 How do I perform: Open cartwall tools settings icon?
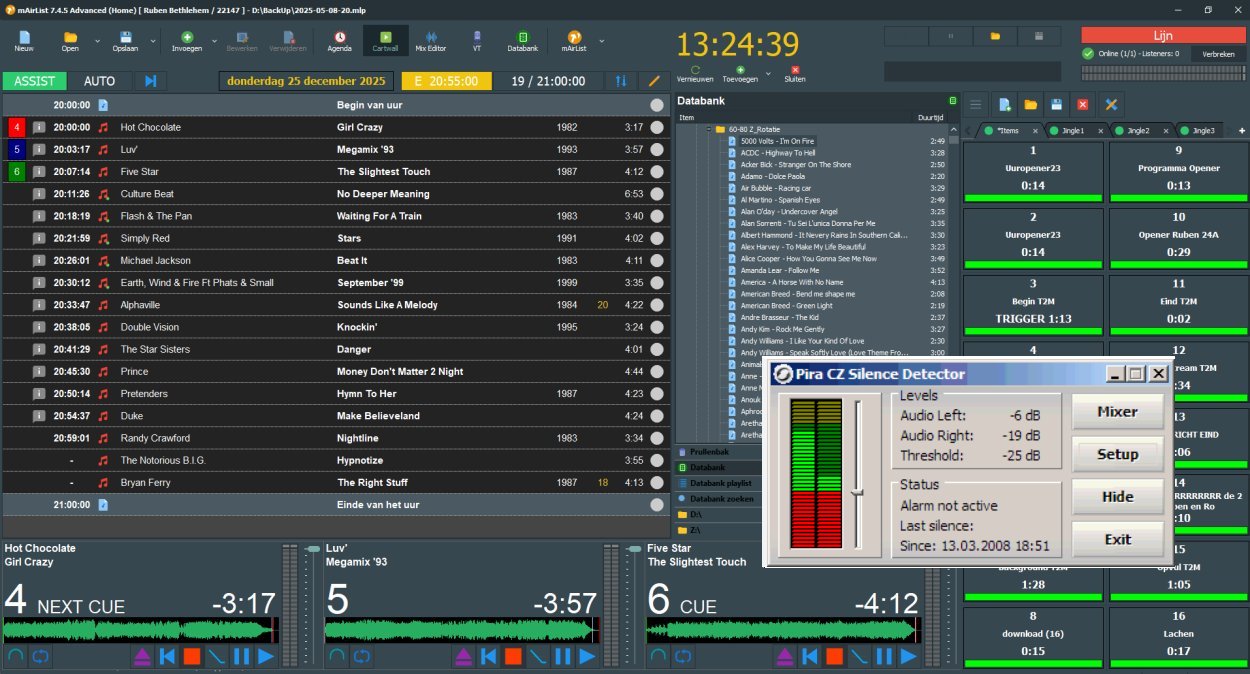point(1110,104)
